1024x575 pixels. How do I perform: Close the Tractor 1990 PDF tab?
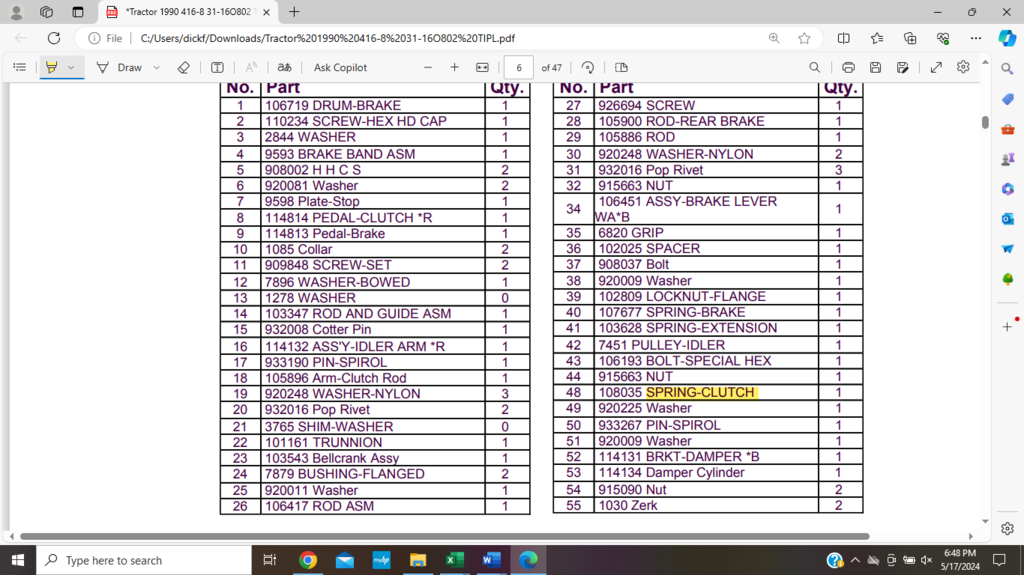coord(266,12)
